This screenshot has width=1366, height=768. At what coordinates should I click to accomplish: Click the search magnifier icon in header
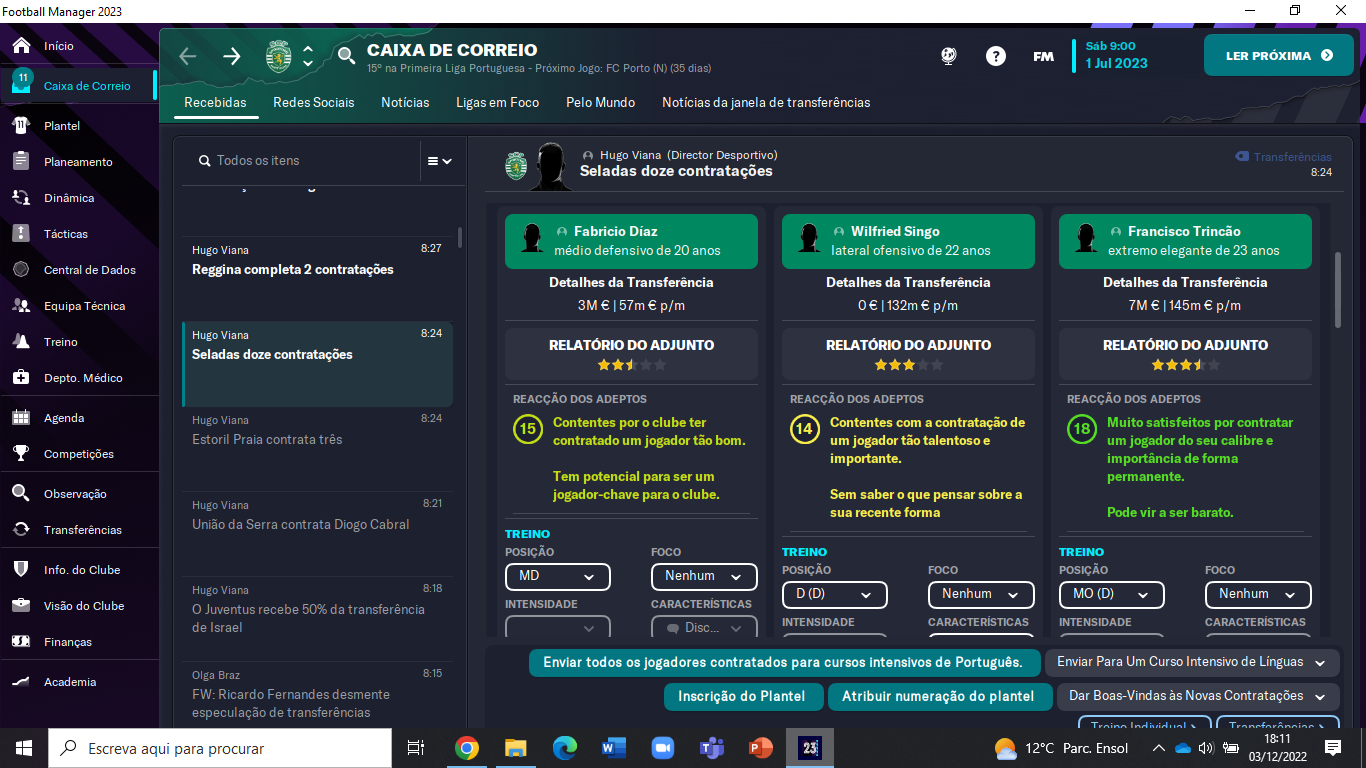[x=346, y=56]
